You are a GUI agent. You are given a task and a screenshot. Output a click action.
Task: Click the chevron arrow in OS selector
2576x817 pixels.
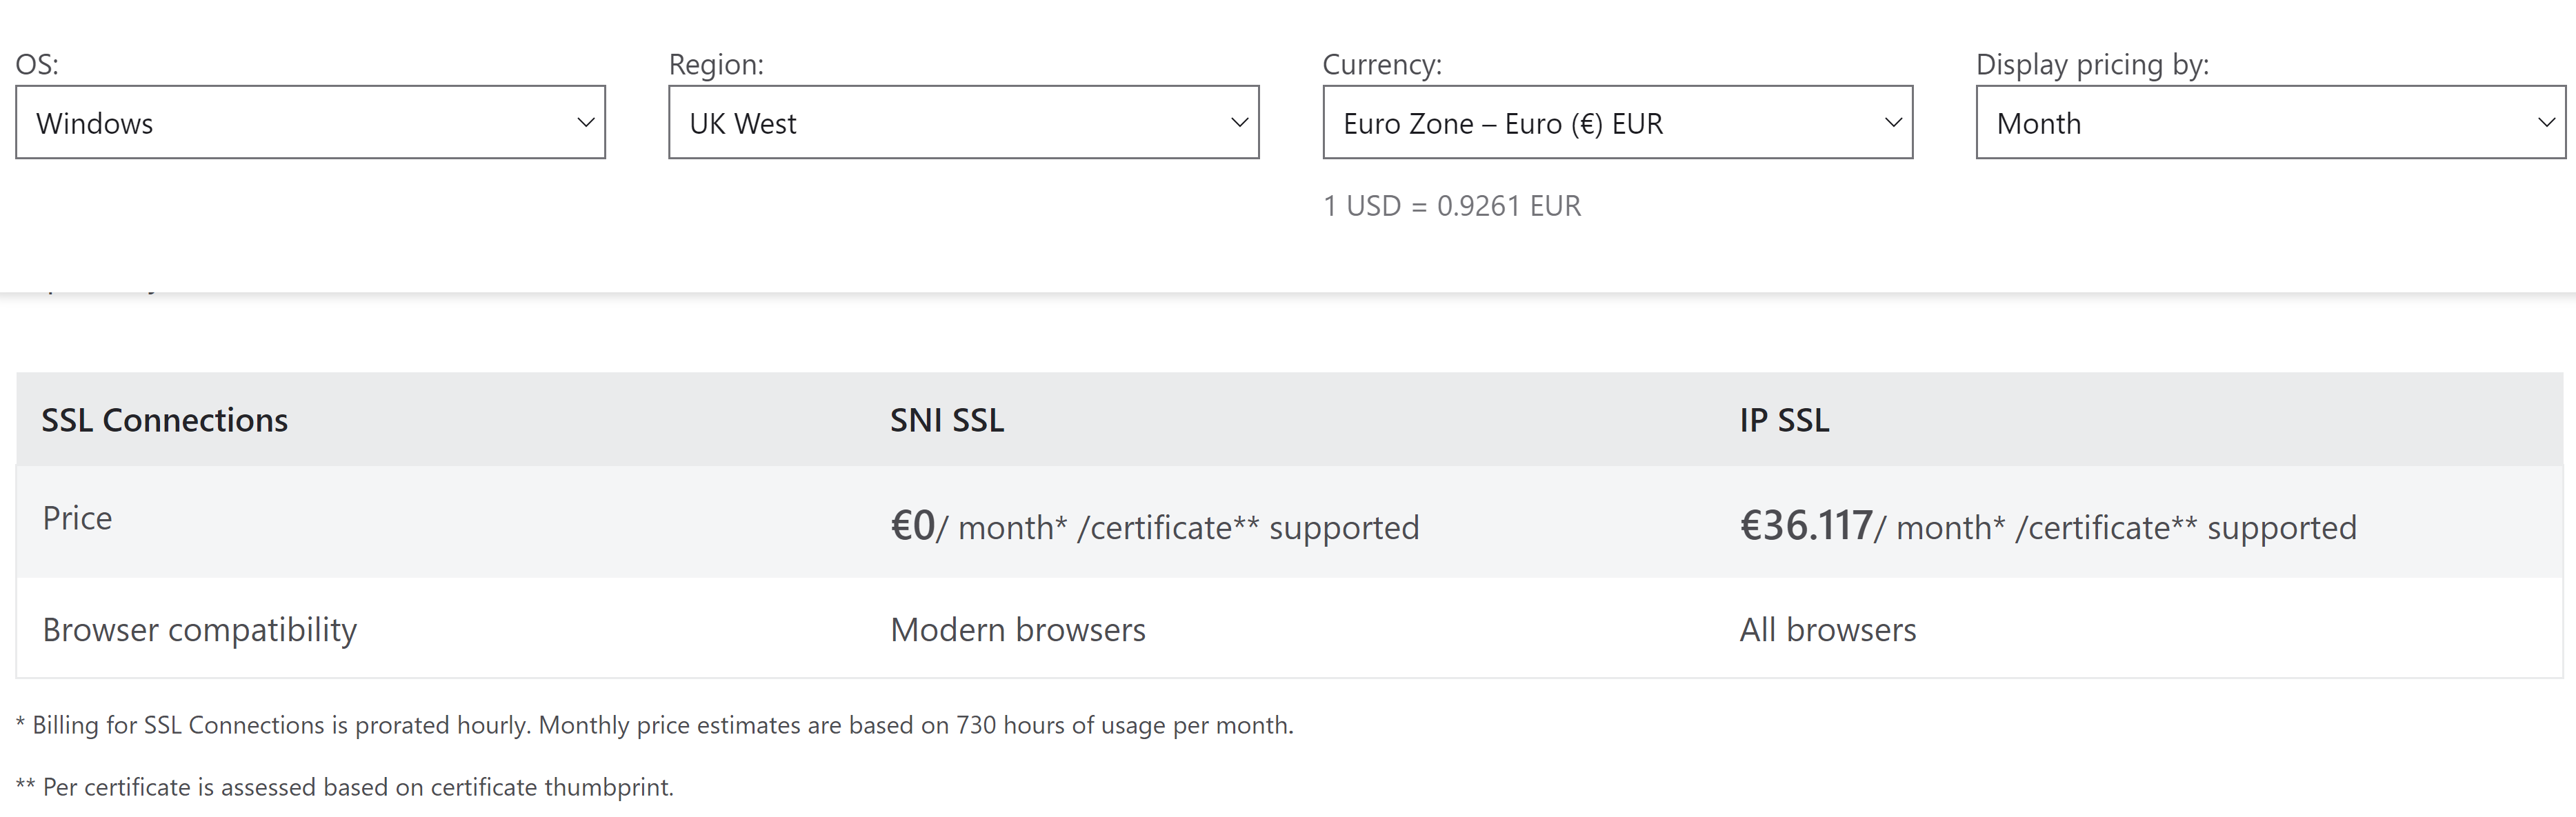[586, 122]
